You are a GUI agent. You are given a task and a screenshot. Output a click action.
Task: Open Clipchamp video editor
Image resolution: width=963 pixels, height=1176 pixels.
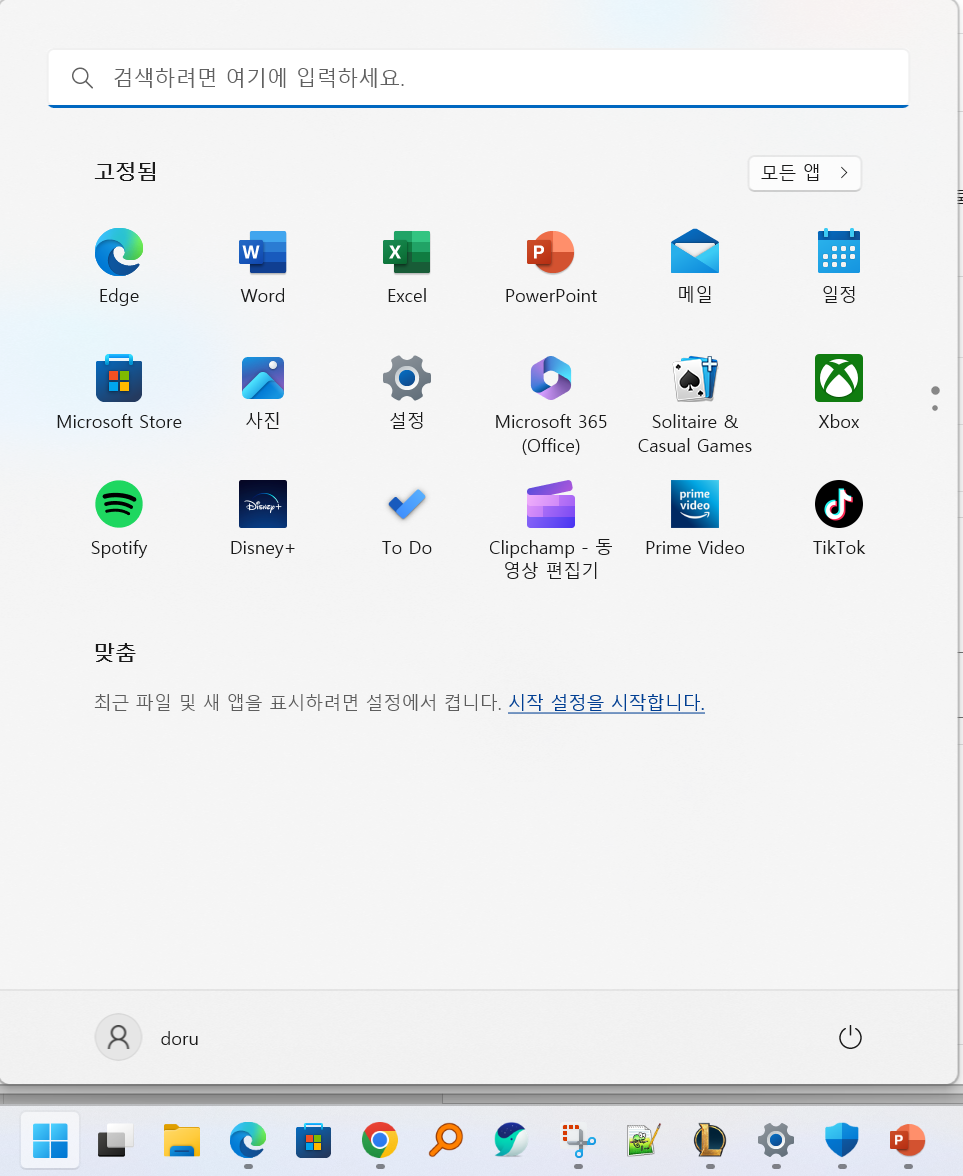550,530
